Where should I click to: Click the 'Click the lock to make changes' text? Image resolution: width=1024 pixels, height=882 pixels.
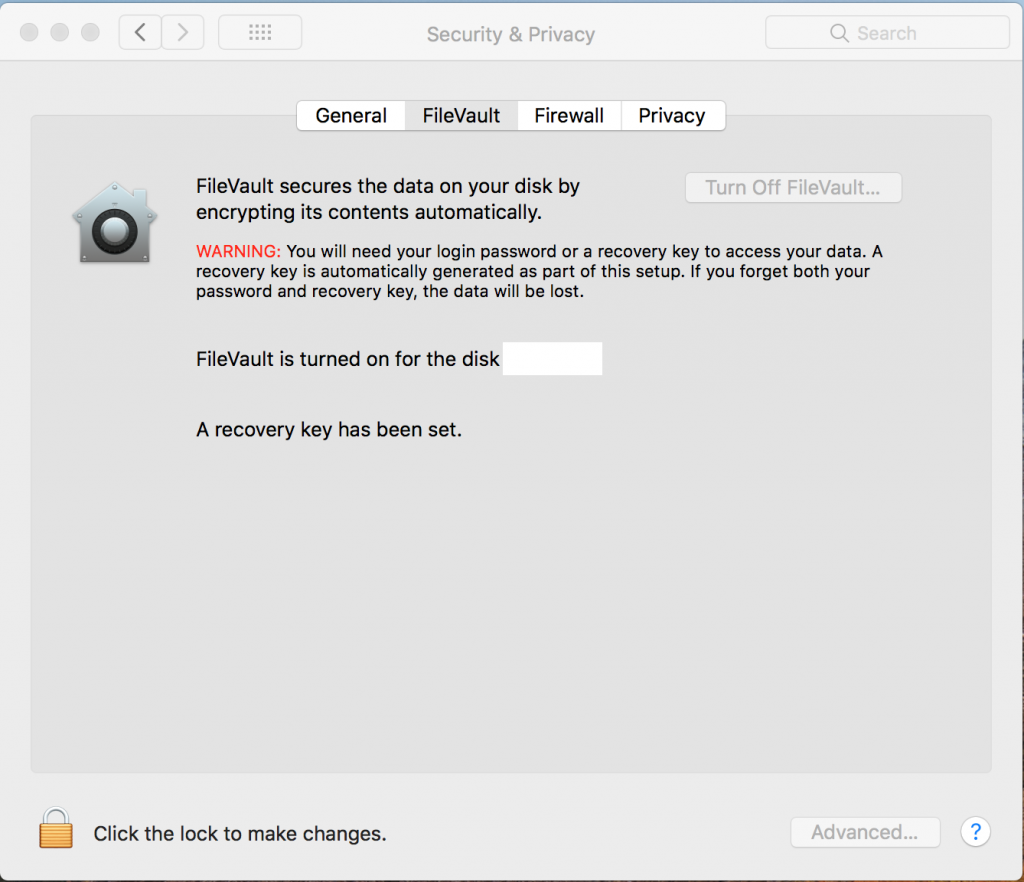click(x=240, y=833)
